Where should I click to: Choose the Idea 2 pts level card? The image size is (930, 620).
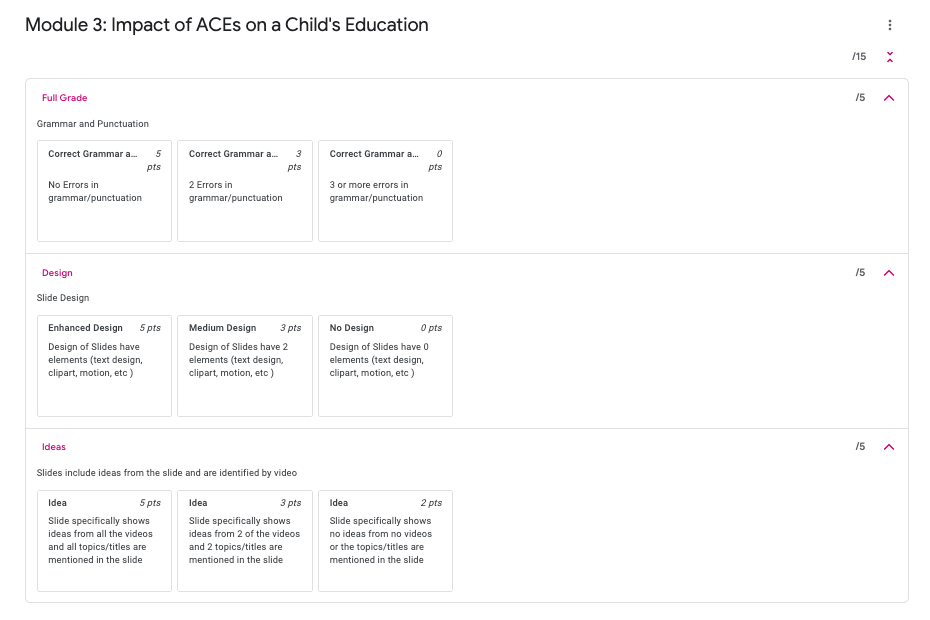pos(386,541)
